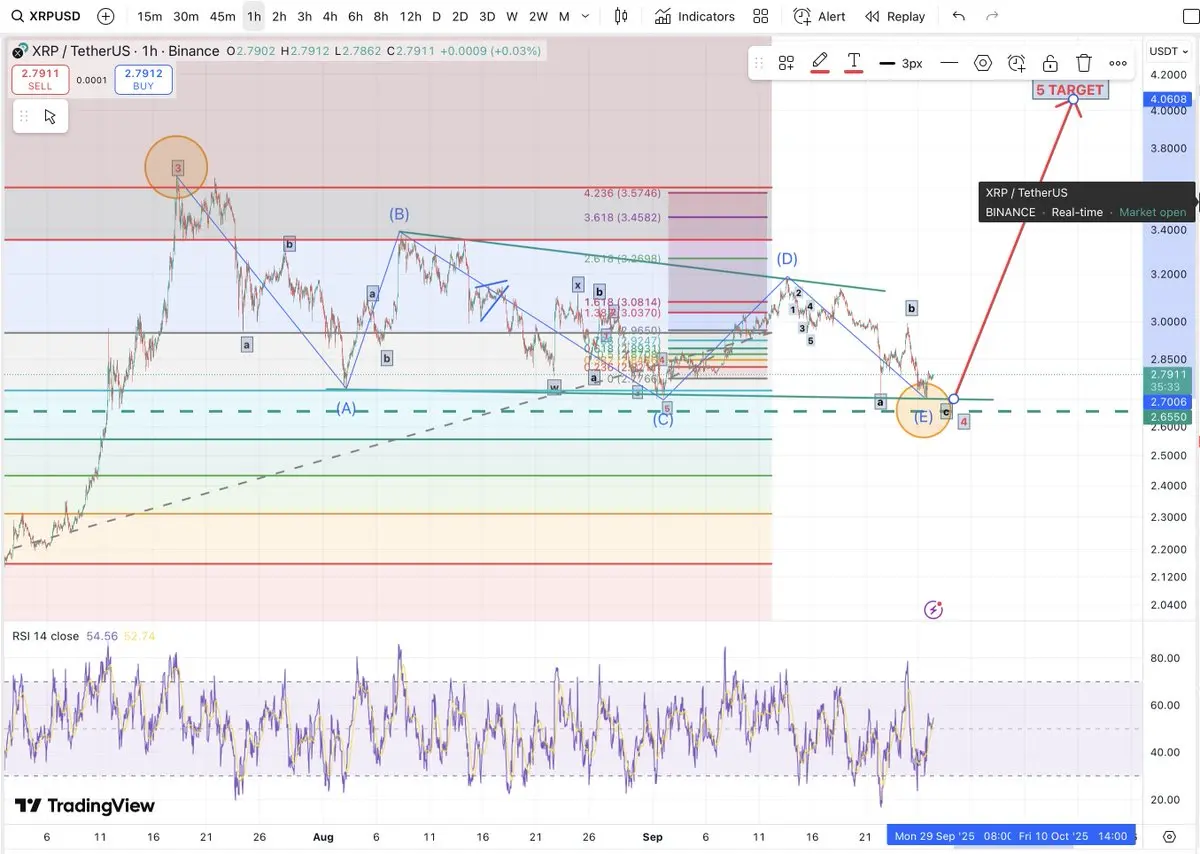The width and height of the screenshot is (1200, 854).
Task: Change text color with T icon
Action: click(854, 62)
